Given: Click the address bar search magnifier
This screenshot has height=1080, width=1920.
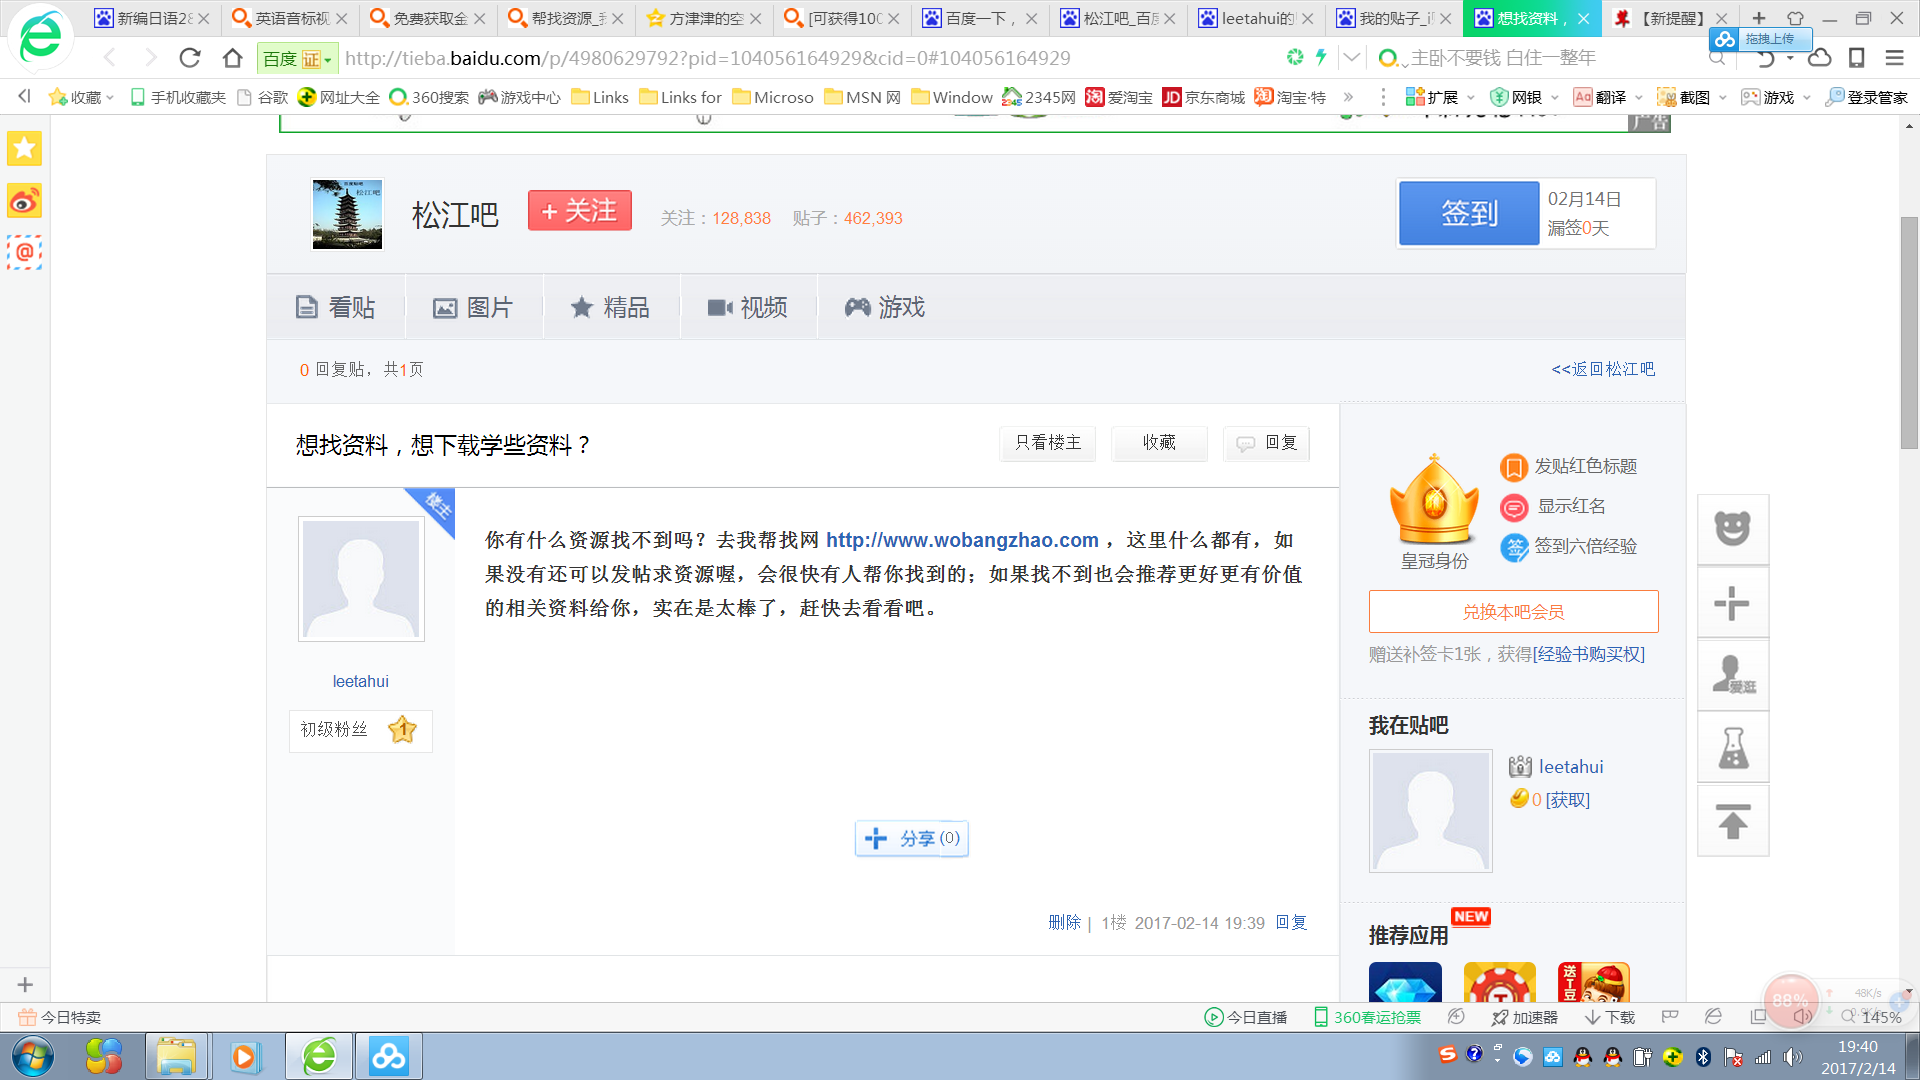Looking at the screenshot, I should 1717,58.
